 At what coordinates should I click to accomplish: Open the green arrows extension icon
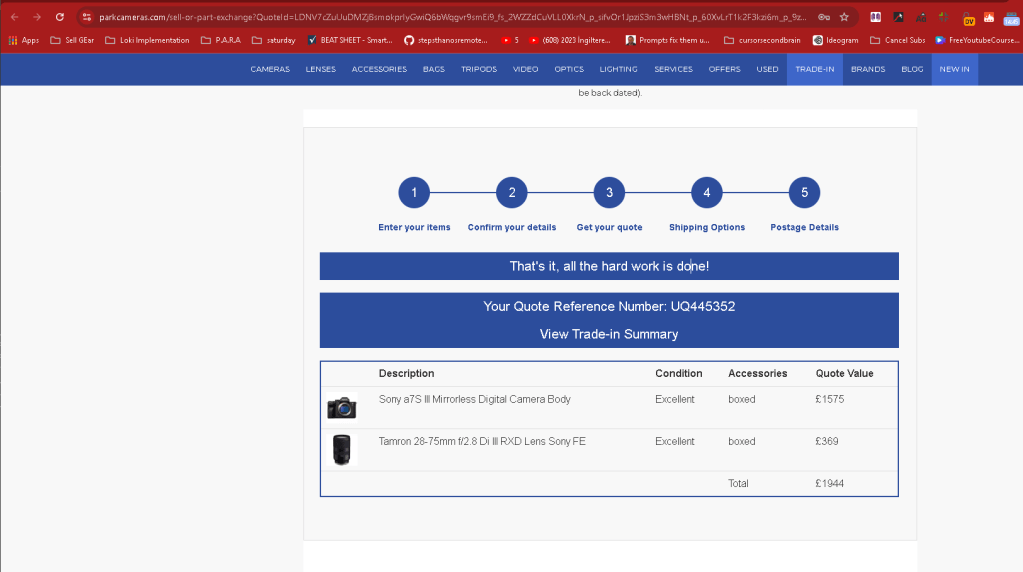click(943, 18)
